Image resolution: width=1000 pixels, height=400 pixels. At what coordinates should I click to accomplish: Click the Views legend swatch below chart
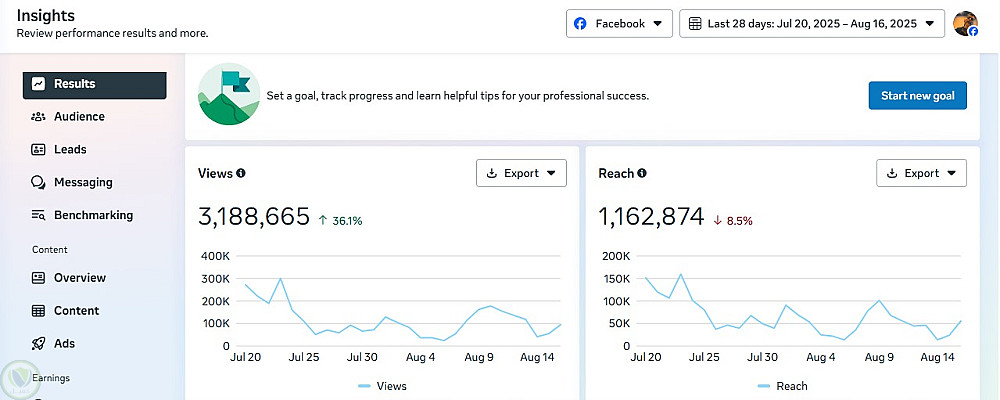(365, 386)
